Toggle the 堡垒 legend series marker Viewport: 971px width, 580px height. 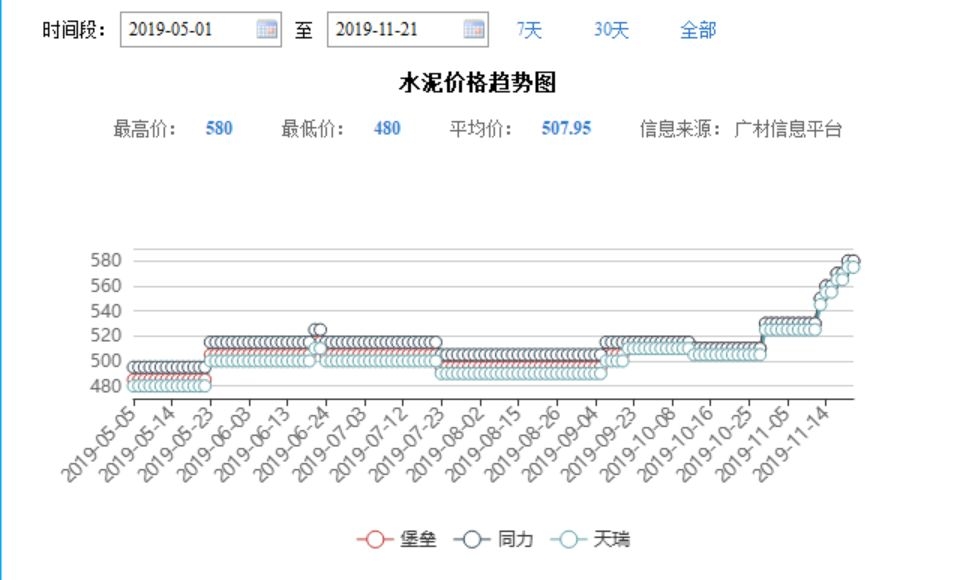[375, 540]
